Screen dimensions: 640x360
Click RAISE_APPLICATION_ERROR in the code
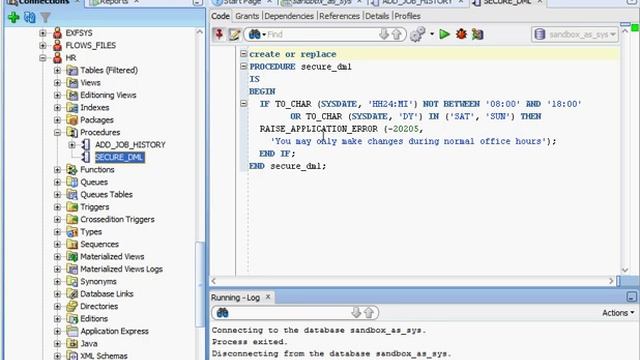pos(319,129)
